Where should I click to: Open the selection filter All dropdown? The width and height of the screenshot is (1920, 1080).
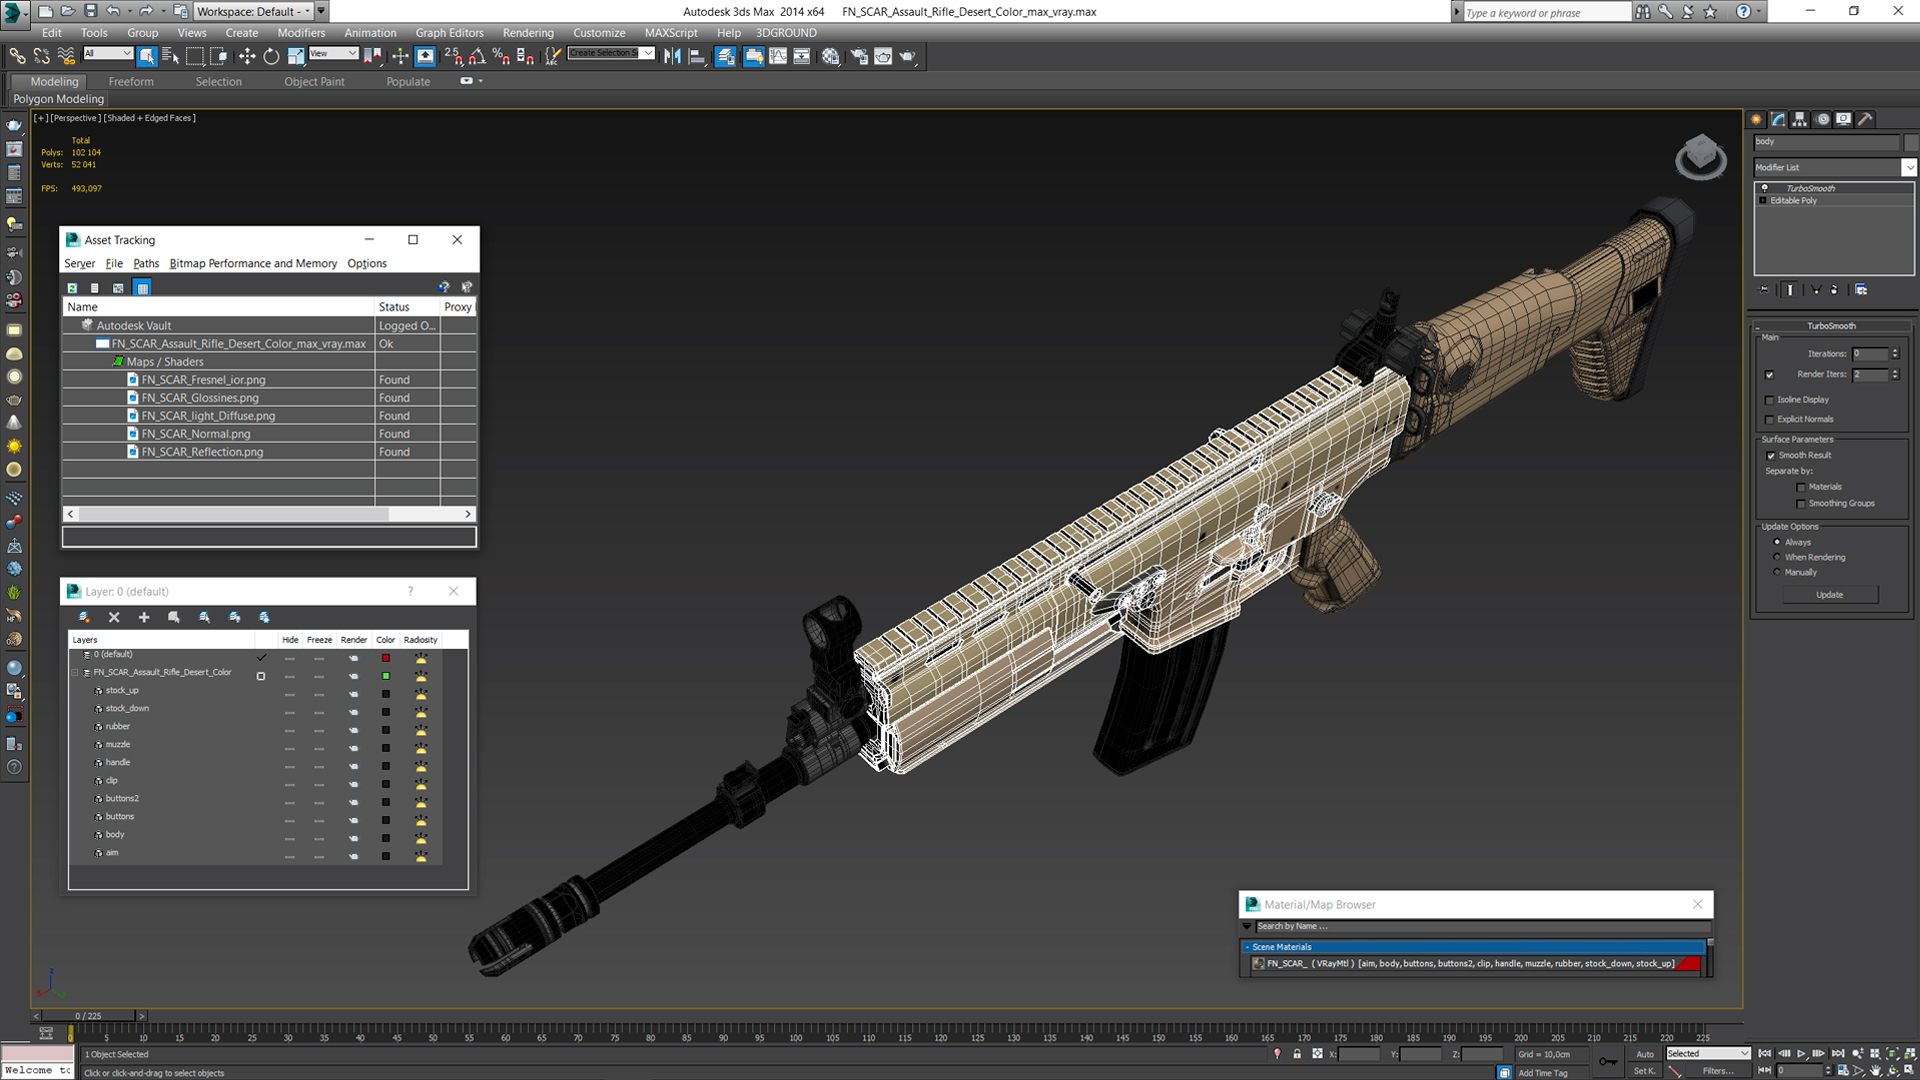(x=108, y=54)
